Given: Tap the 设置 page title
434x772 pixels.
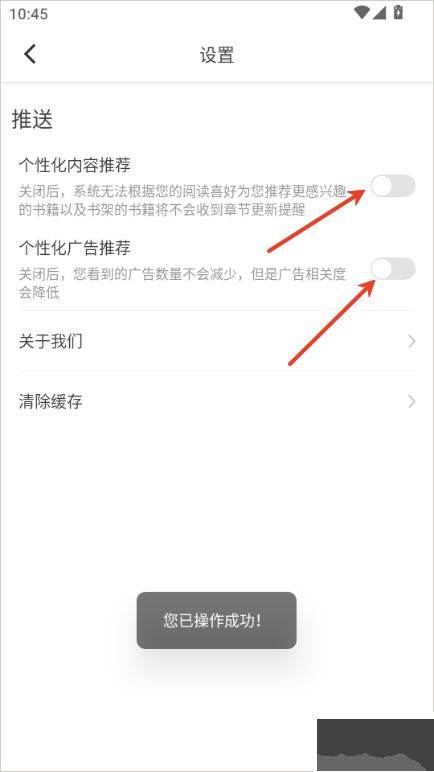Looking at the screenshot, I should [x=217, y=55].
